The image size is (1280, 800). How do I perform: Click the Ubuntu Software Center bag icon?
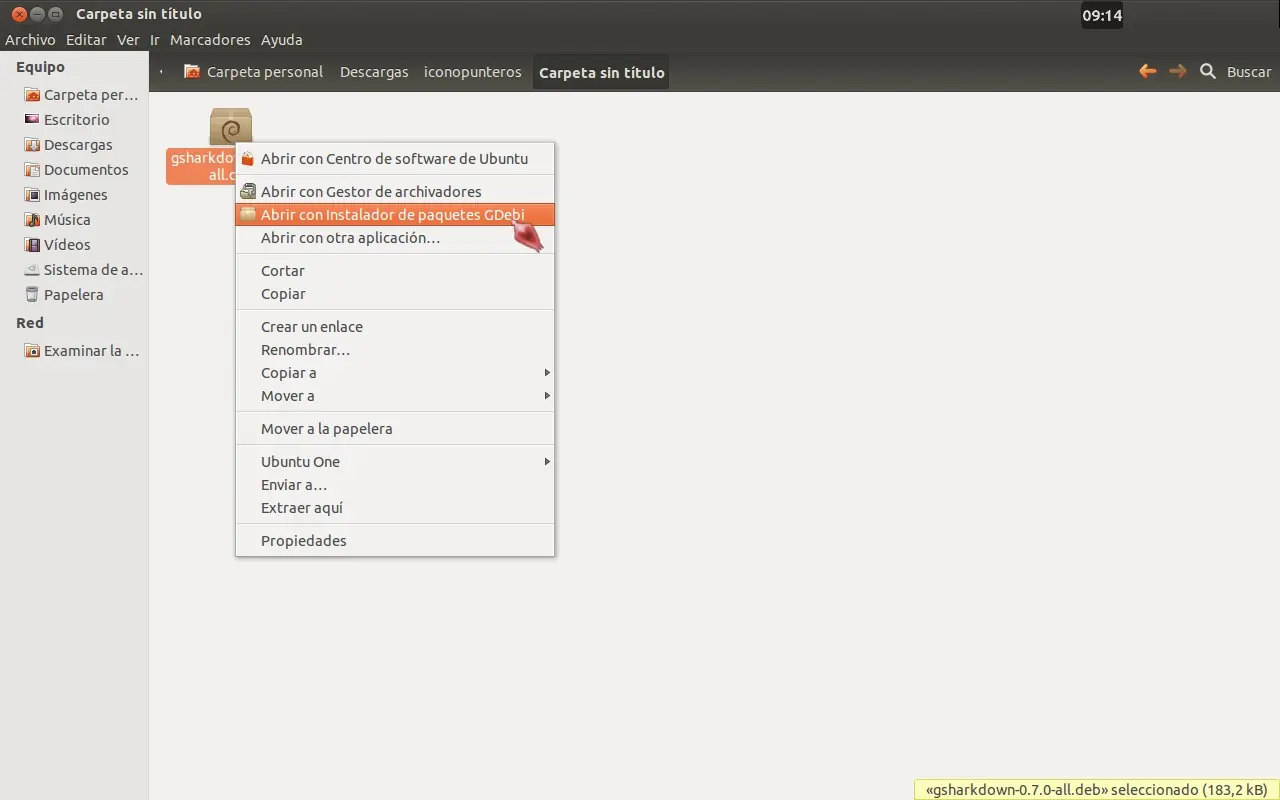pos(247,159)
